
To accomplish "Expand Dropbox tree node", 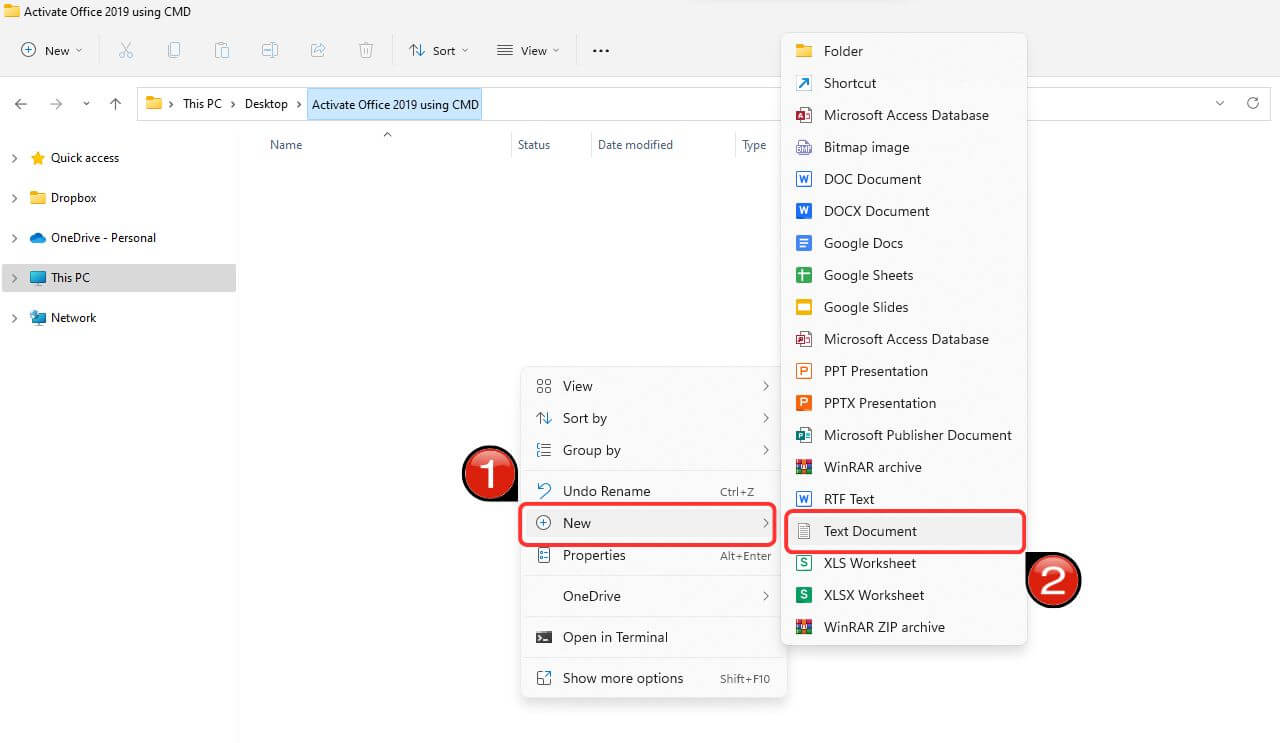I will point(14,198).
